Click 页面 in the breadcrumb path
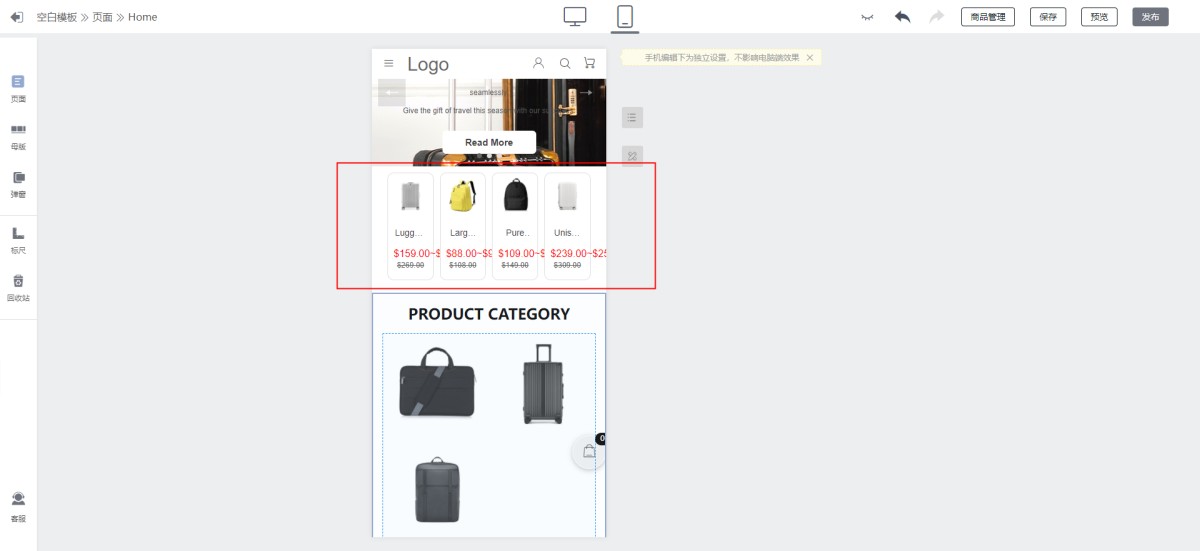The image size is (1200, 551). 102,17
